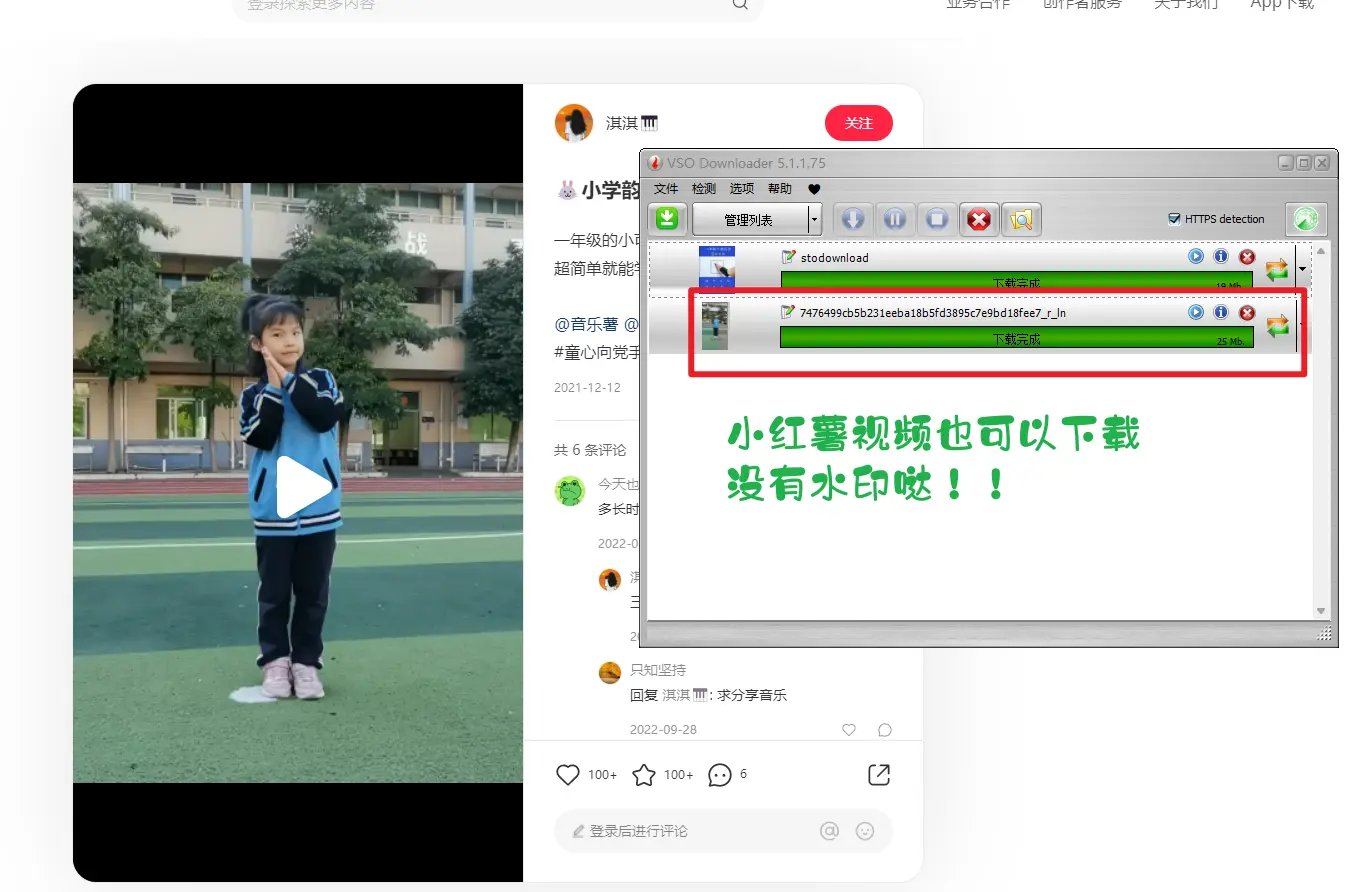
Task: Remove downloads with the red X toolbar icon
Action: click(979, 219)
